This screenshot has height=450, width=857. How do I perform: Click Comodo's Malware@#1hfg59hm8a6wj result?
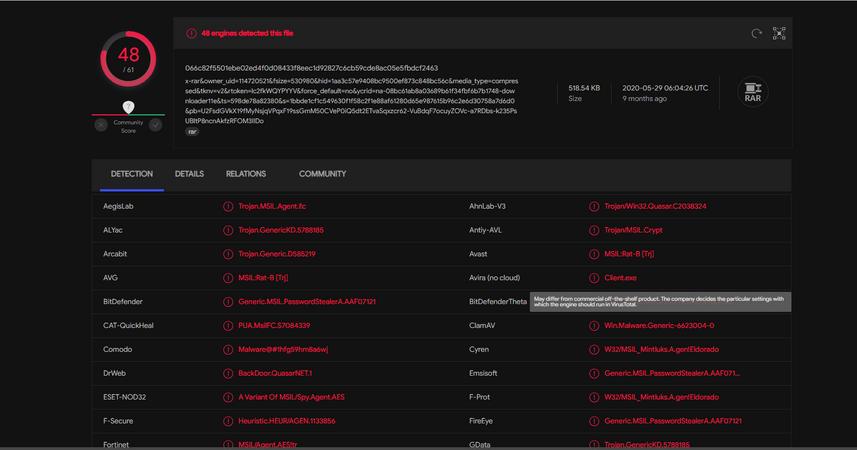[x=283, y=349]
